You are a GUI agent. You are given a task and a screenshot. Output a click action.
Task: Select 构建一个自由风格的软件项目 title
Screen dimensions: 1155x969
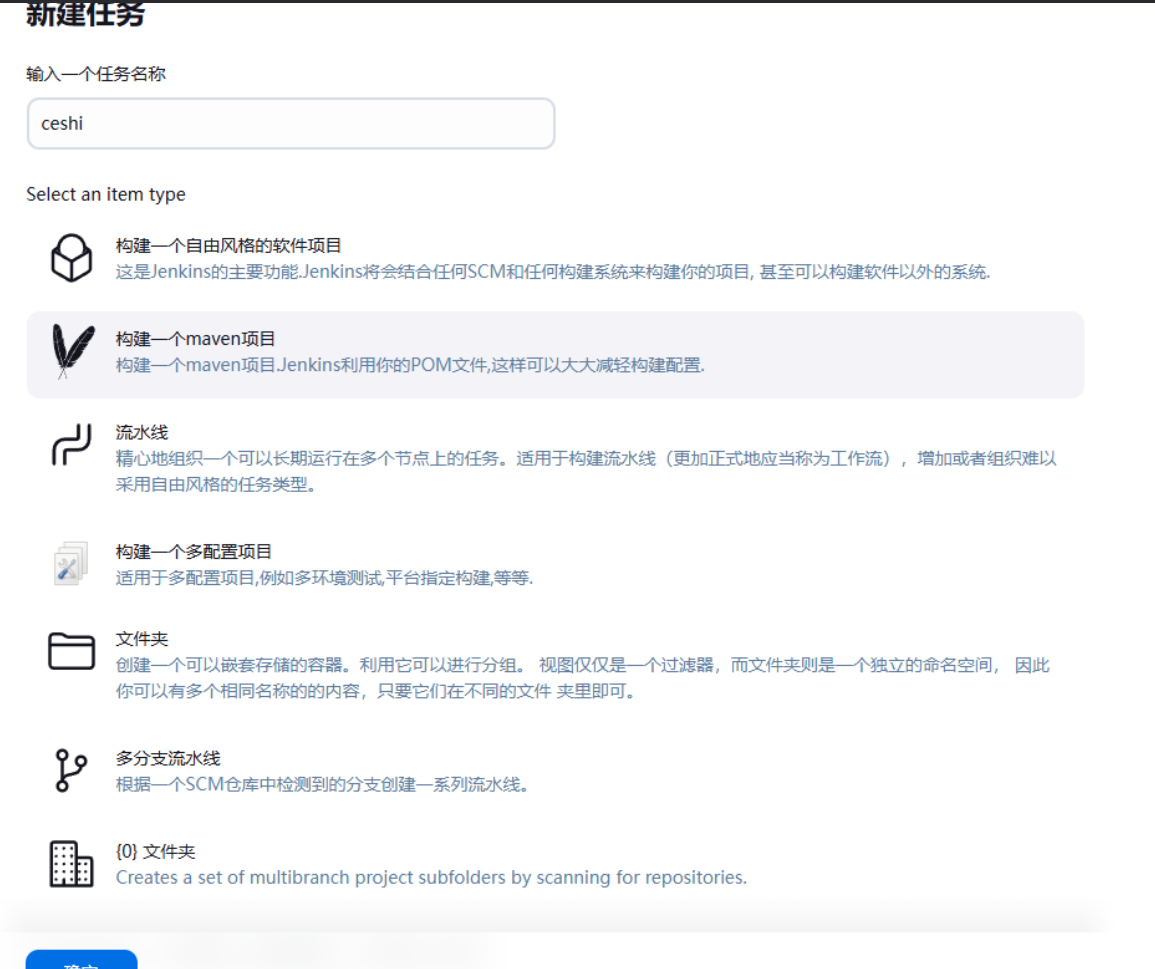[x=228, y=245]
